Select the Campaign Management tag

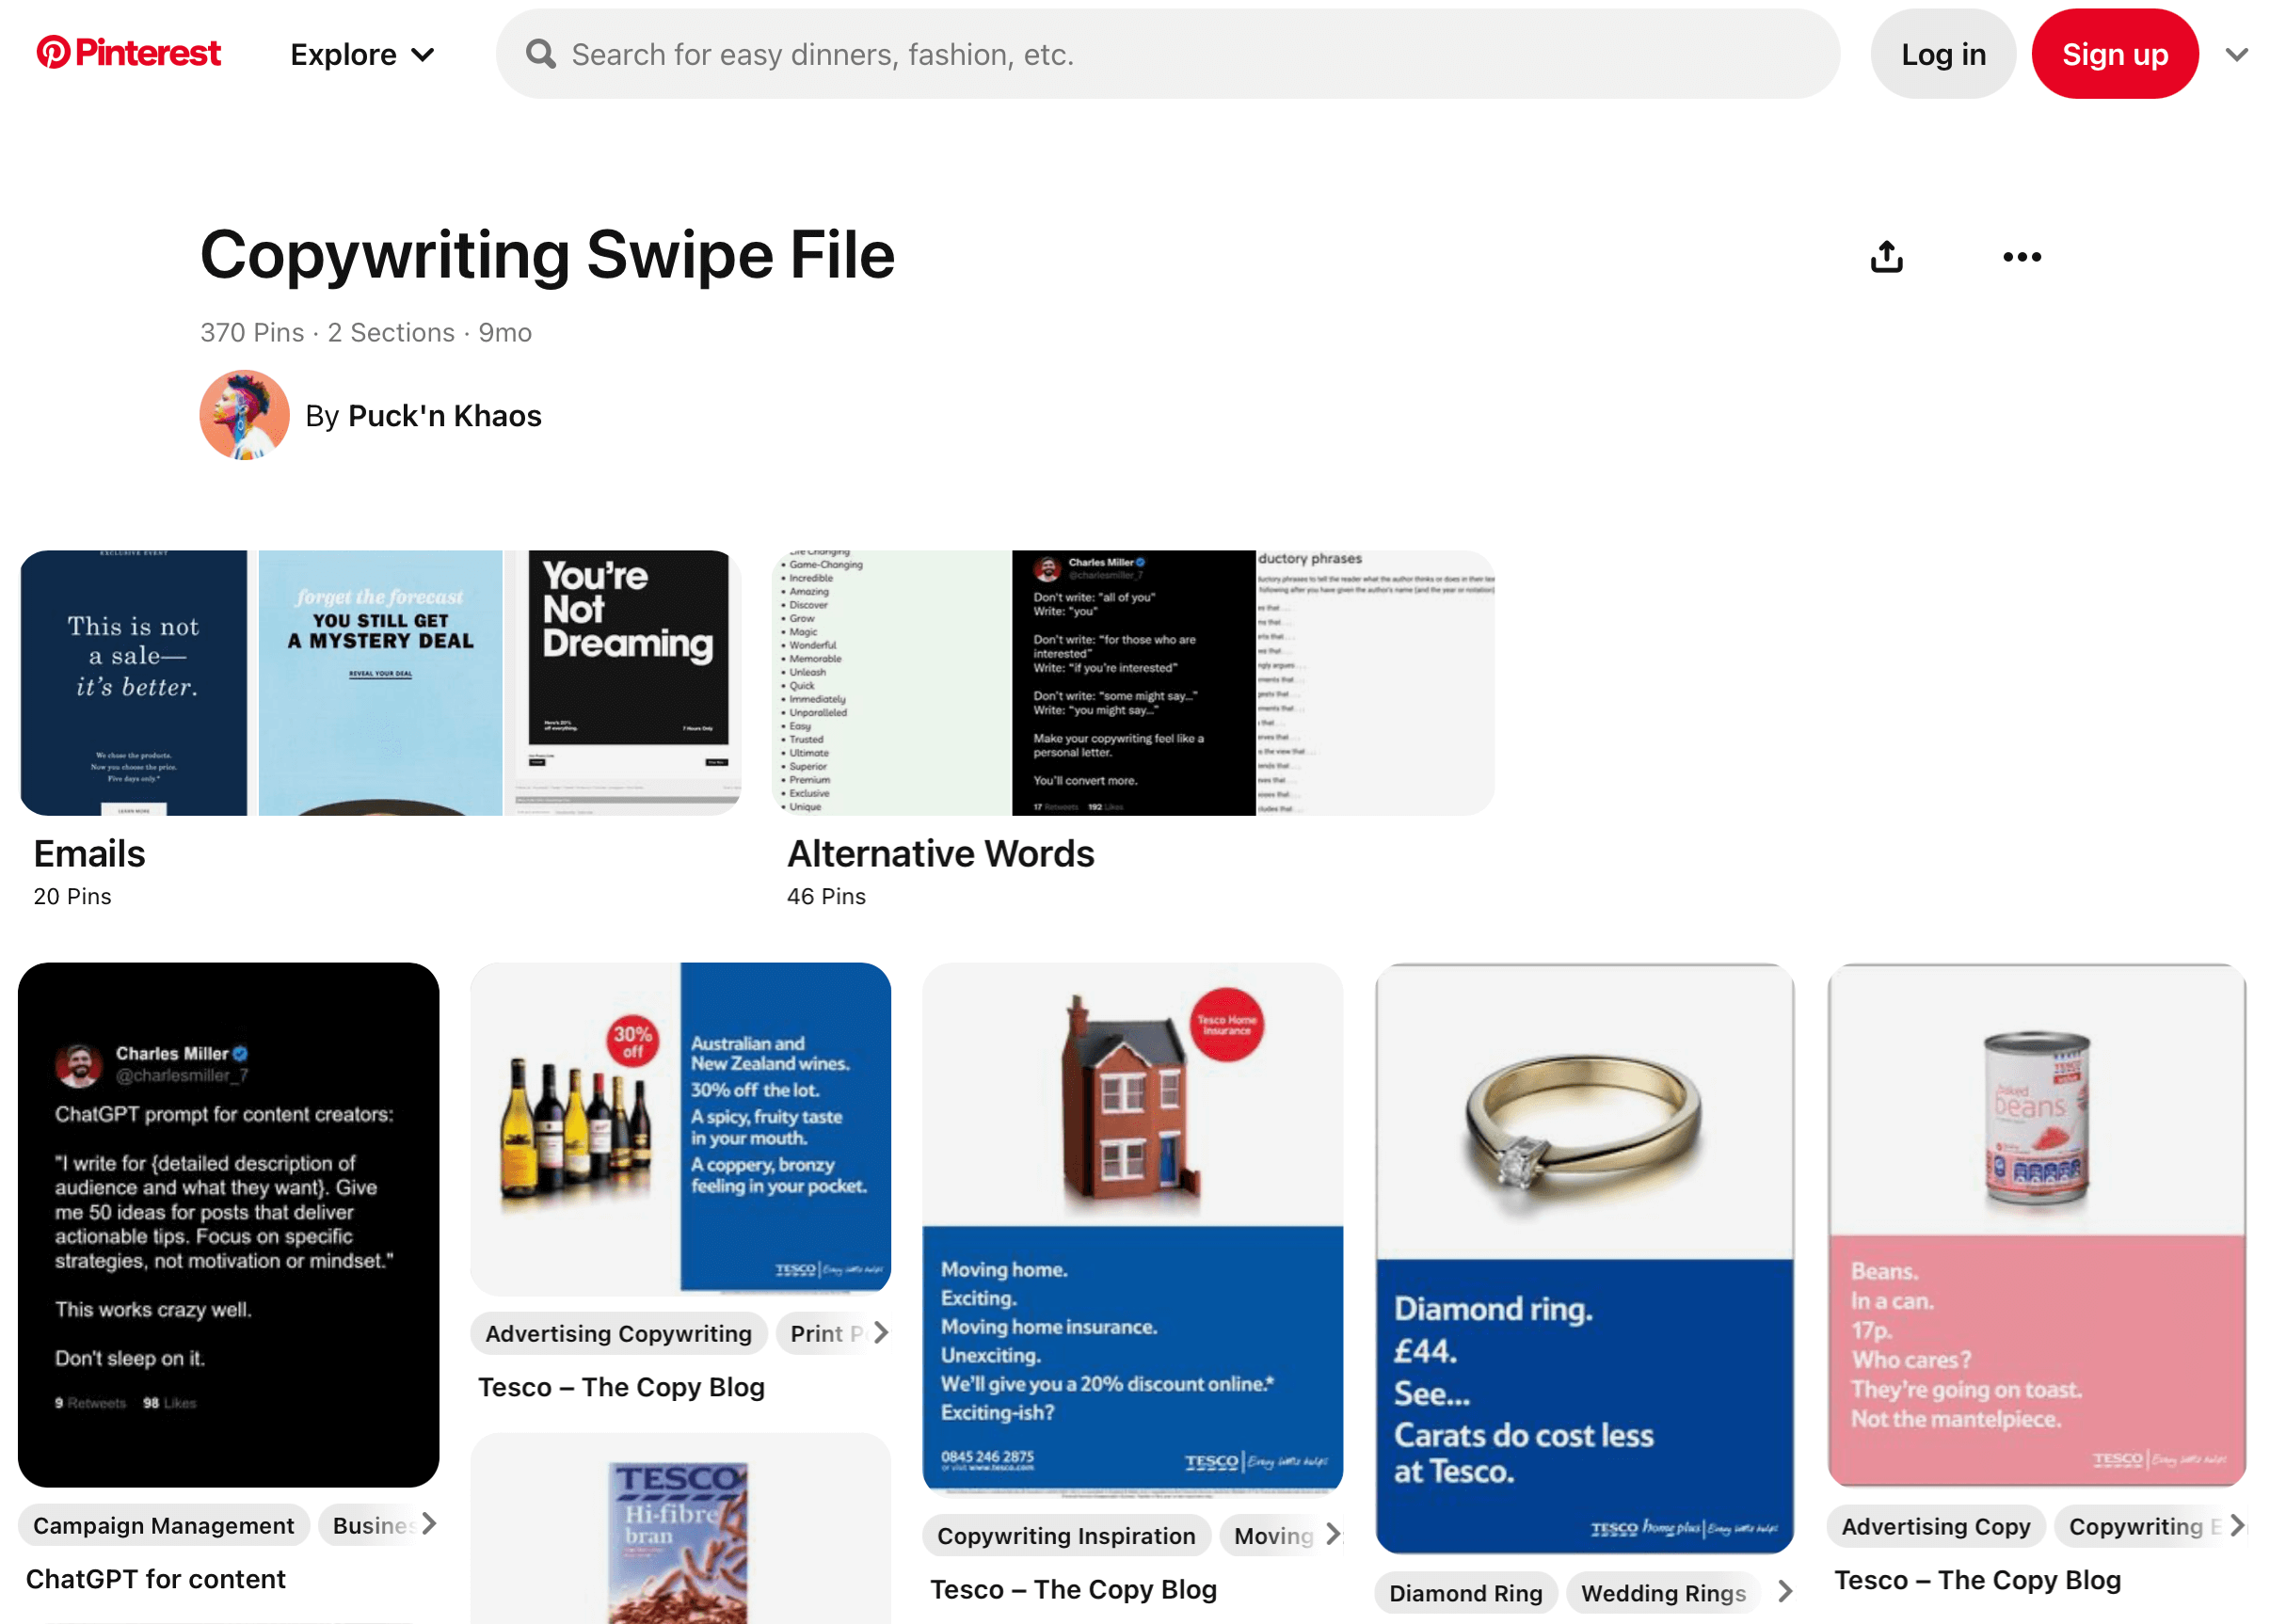pyautogui.click(x=163, y=1525)
